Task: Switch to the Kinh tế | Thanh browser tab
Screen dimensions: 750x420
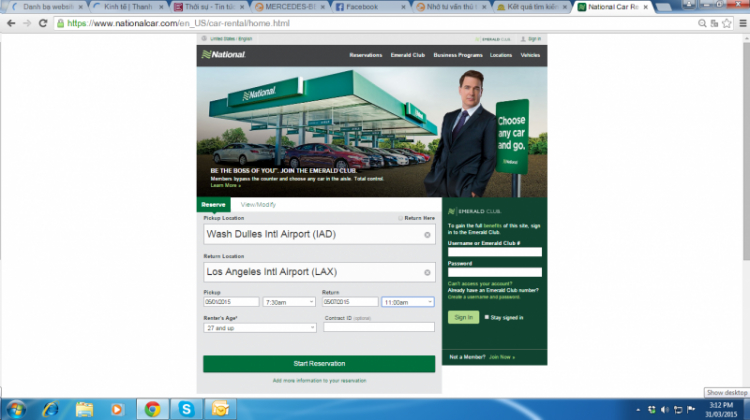Action: [130, 7]
